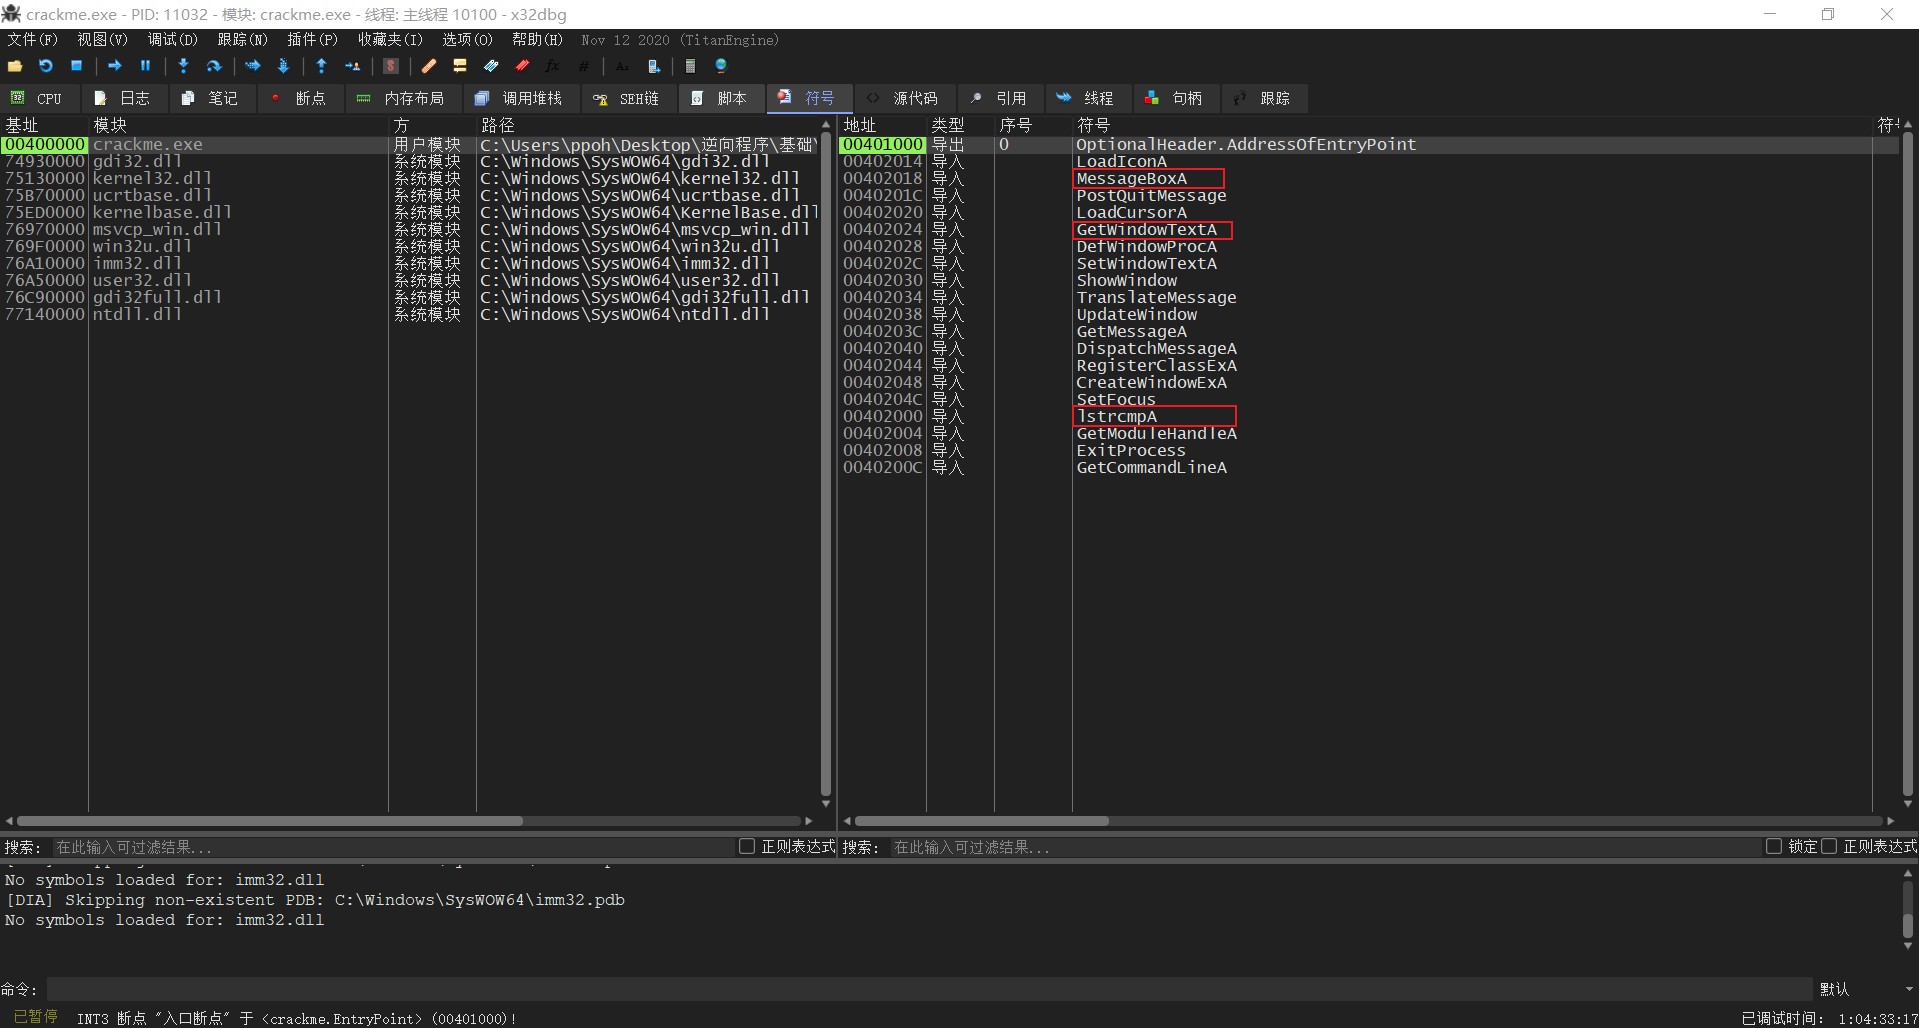The image size is (1919, 1028).
Task: Restart the debugged program via toolbar
Action: tap(46, 66)
